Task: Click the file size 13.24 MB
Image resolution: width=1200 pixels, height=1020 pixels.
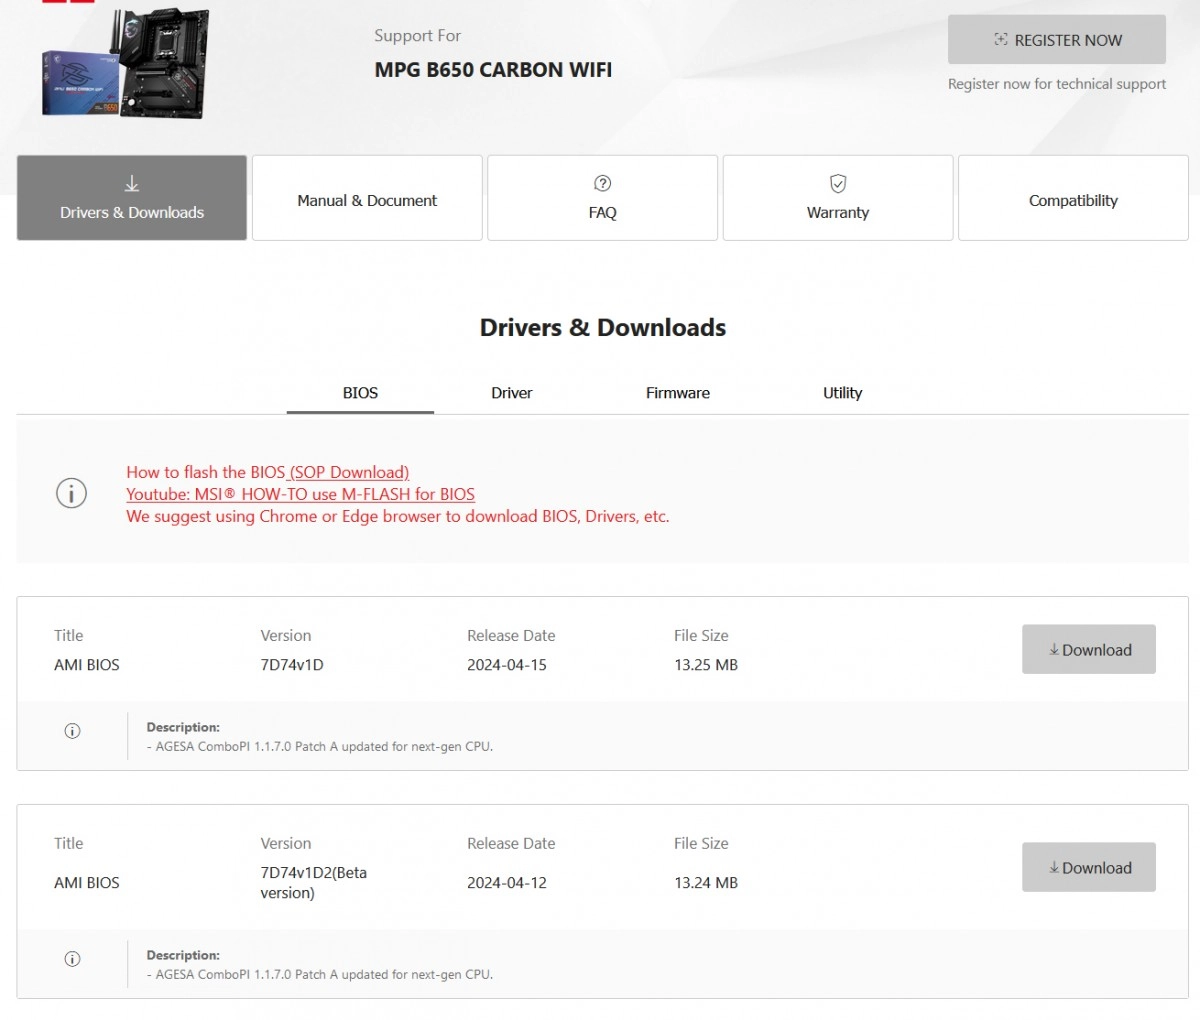Action: point(706,883)
